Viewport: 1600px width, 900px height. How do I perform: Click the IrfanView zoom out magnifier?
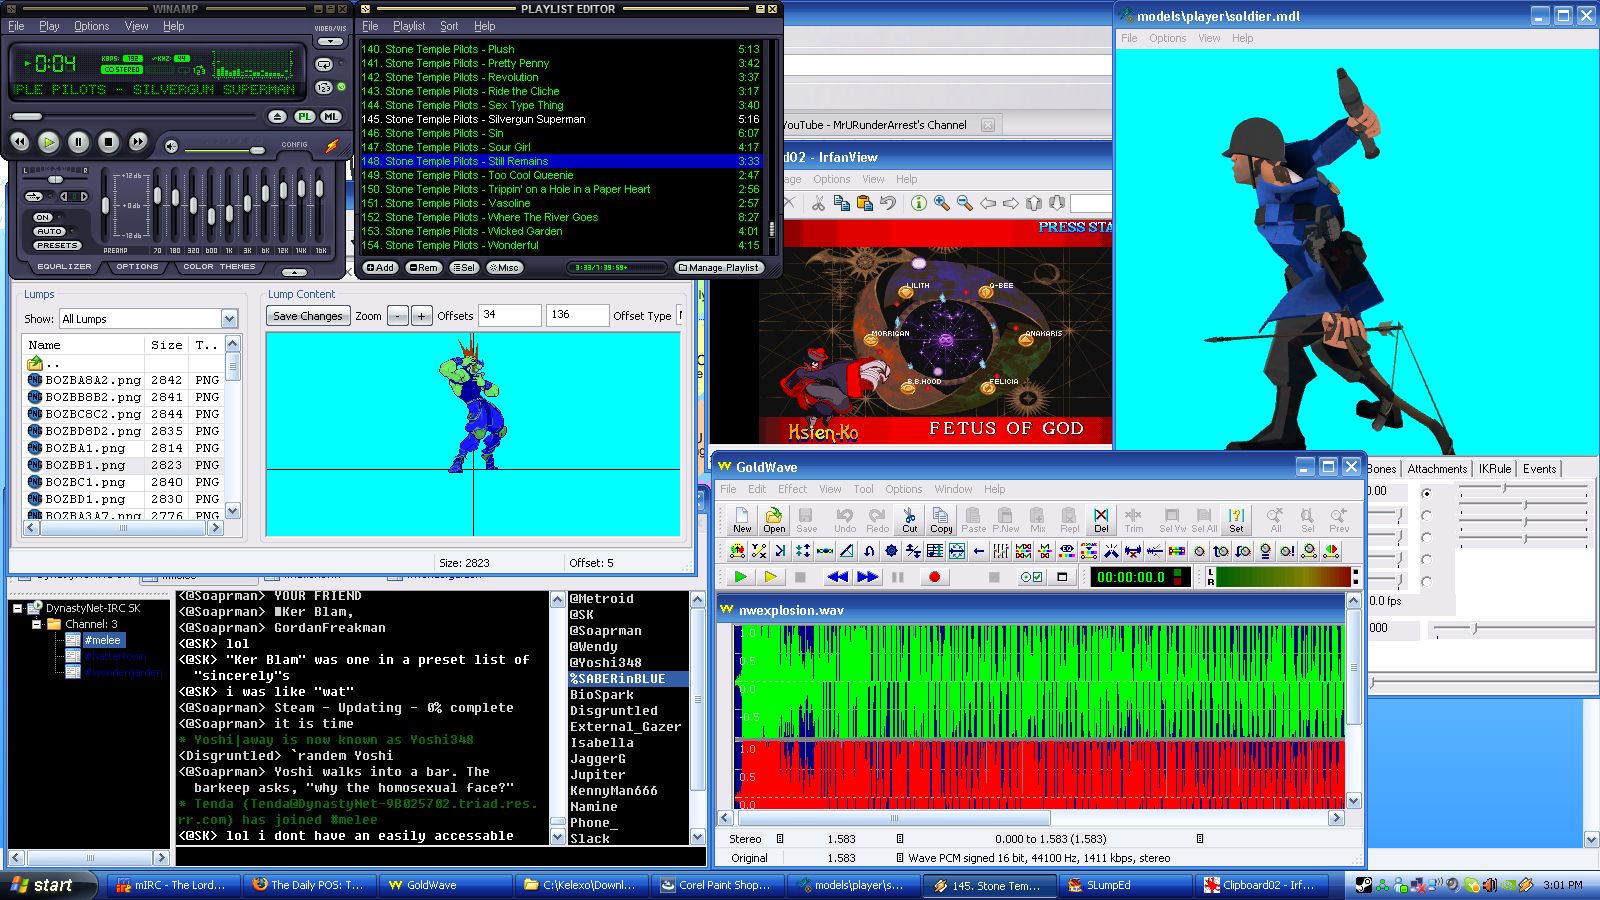point(964,203)
